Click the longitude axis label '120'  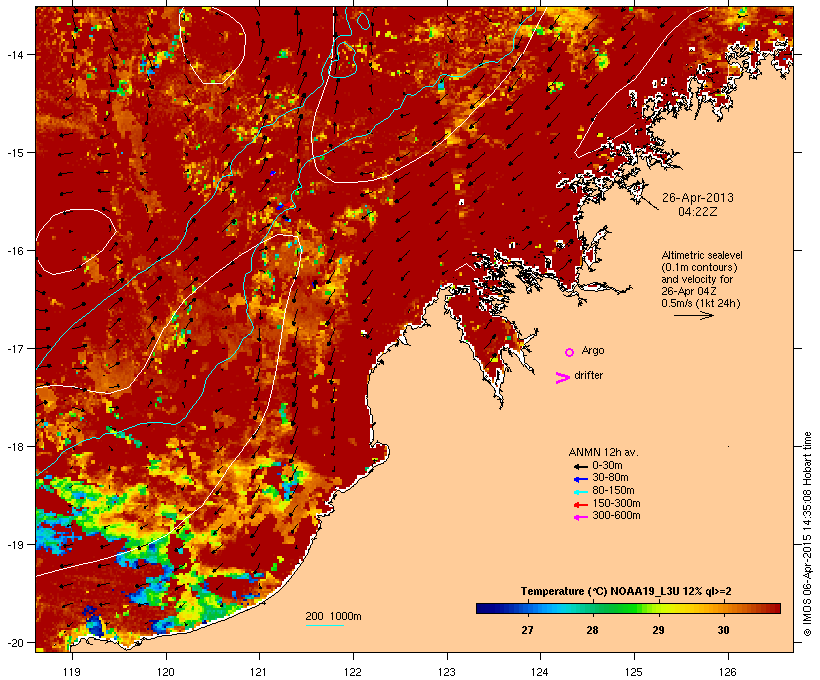[x=166, y=672]
